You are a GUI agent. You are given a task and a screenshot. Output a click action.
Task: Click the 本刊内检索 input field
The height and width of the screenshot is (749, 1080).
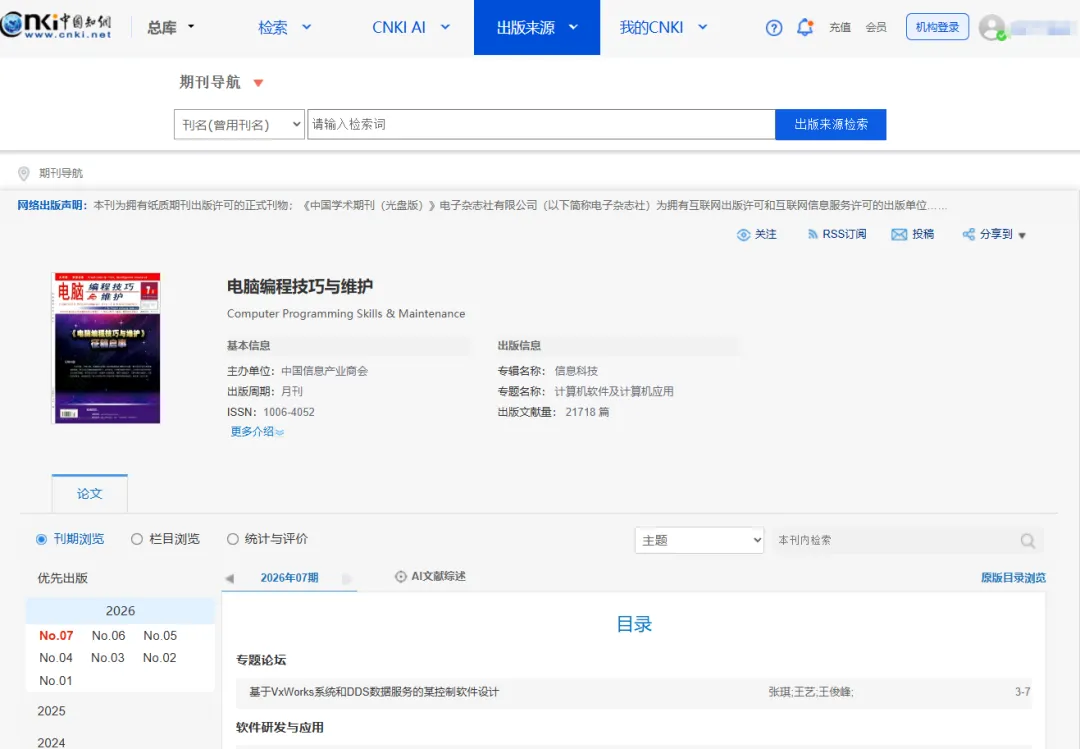point(895,541)
